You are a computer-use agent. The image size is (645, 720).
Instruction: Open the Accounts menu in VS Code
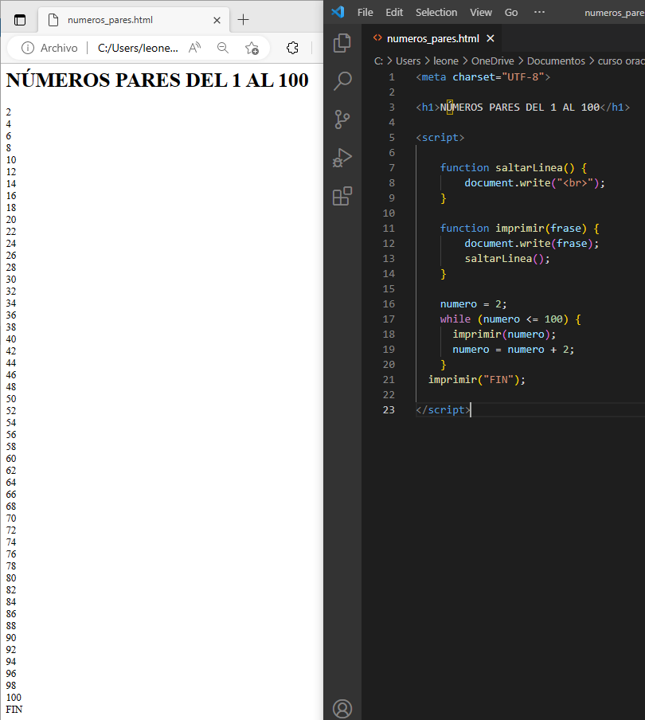(x=342, y=709)
